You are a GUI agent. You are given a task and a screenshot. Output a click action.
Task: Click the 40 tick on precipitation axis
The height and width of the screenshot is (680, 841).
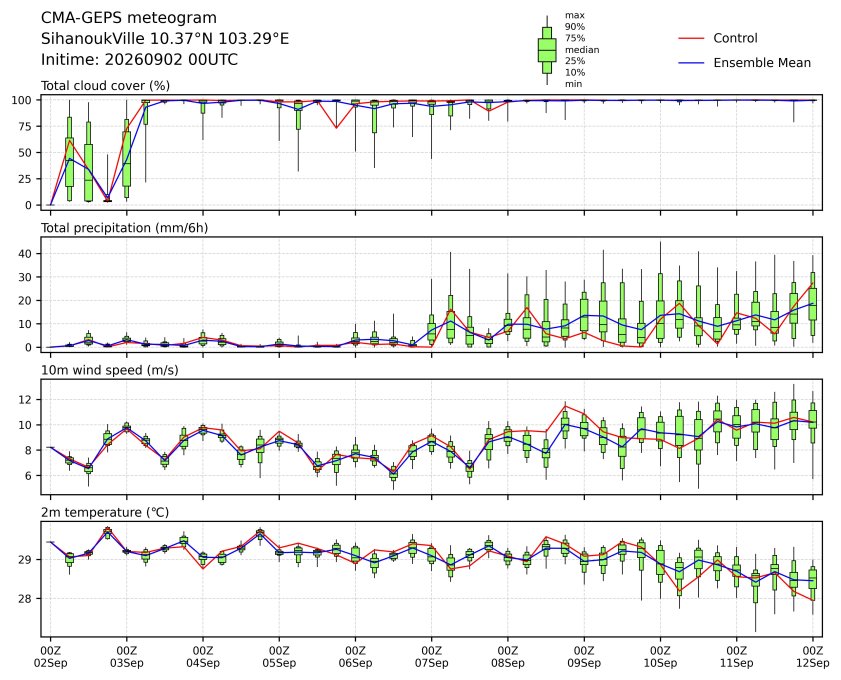26,253
